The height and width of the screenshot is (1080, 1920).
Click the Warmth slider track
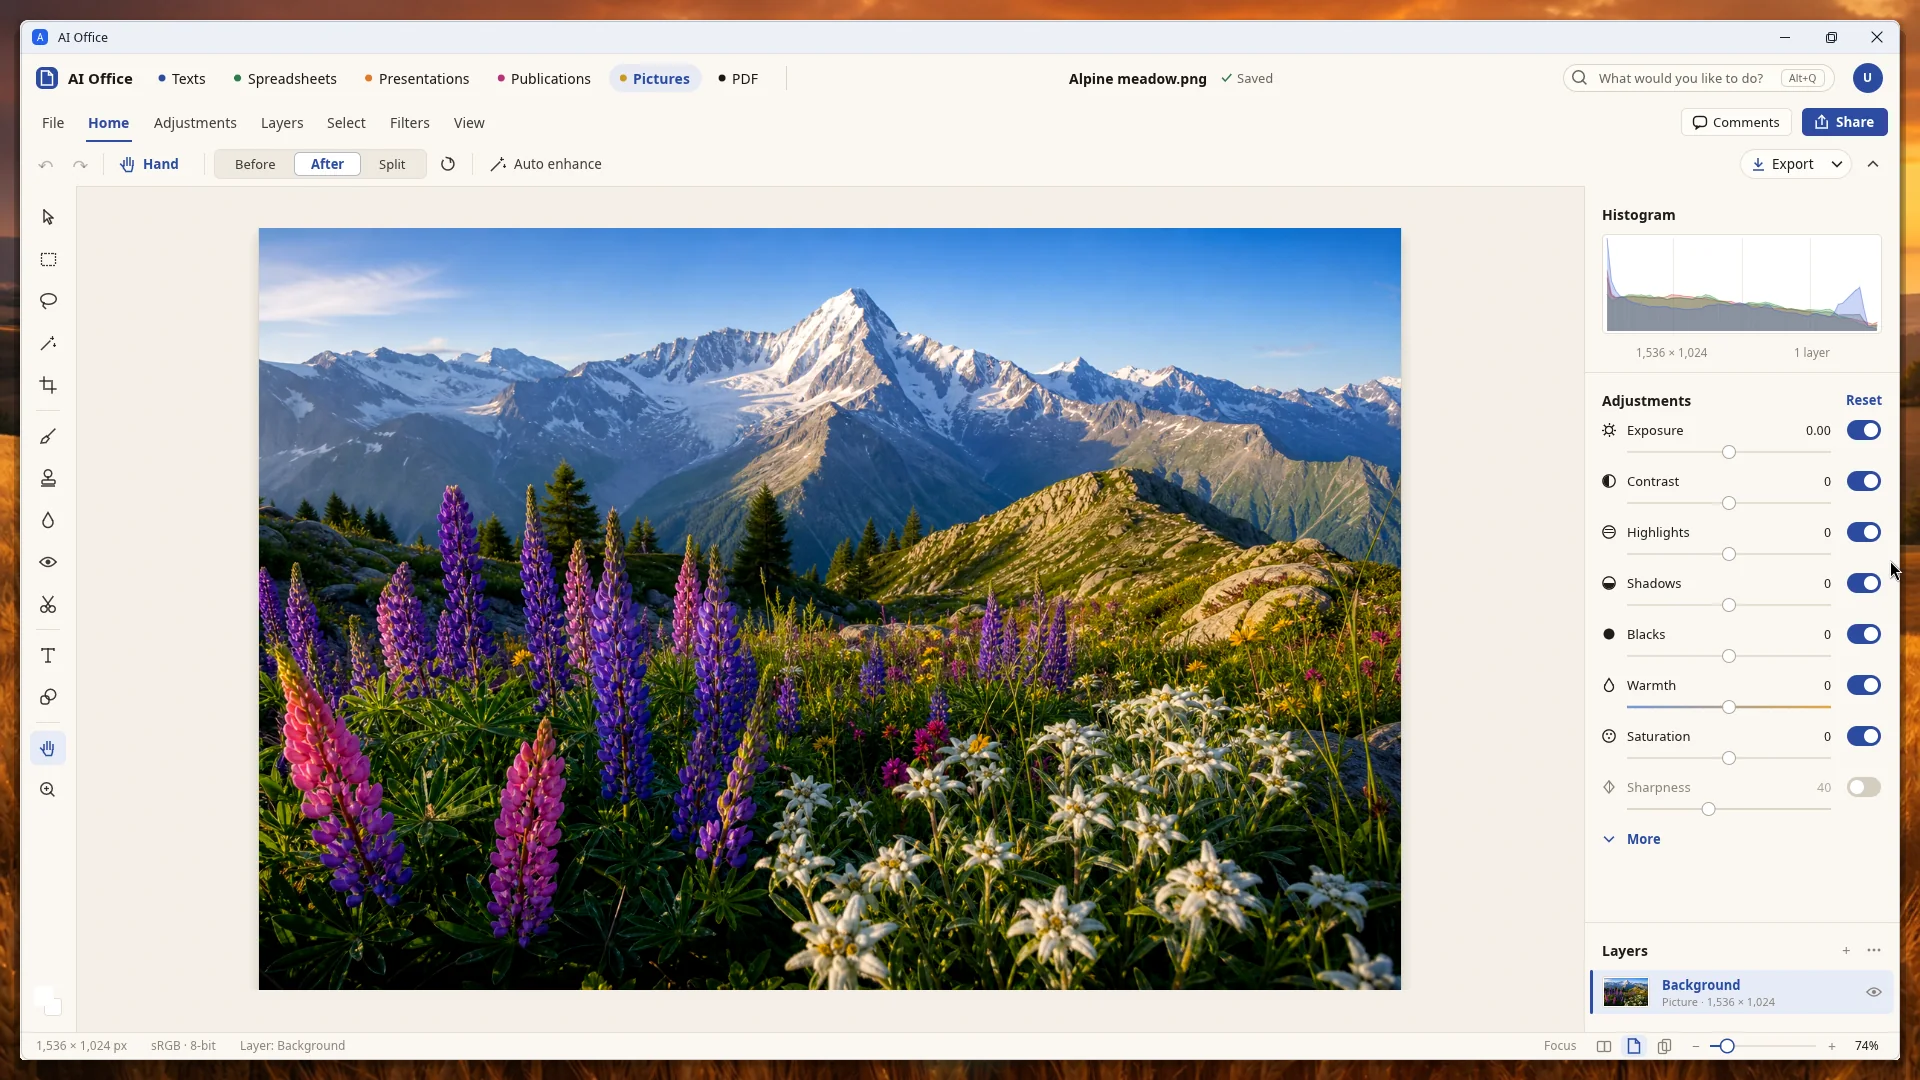click(1728, 707)
